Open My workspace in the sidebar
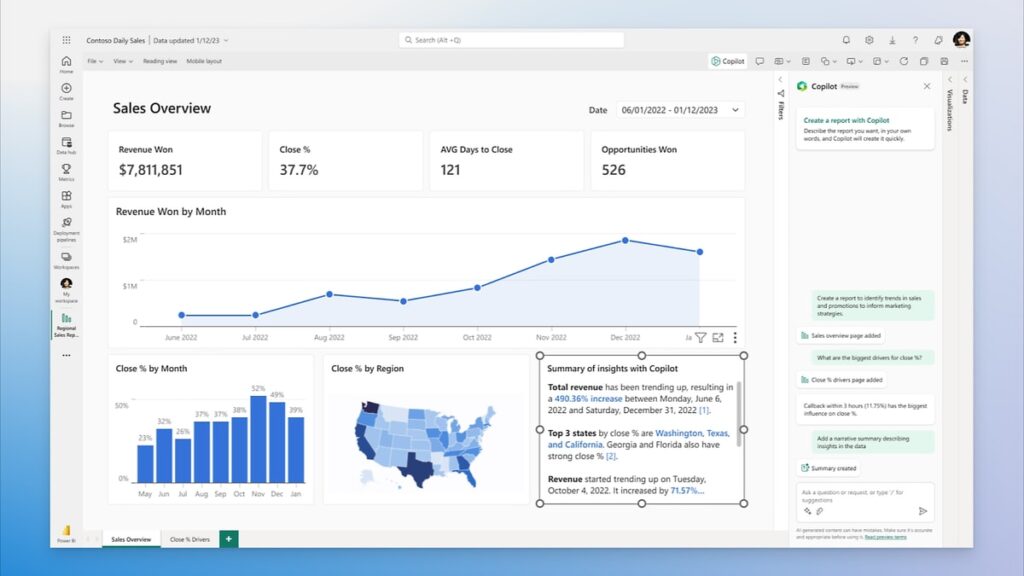Image resolution: width=1024 pixels, height=576 pixels. coord(66,291)
